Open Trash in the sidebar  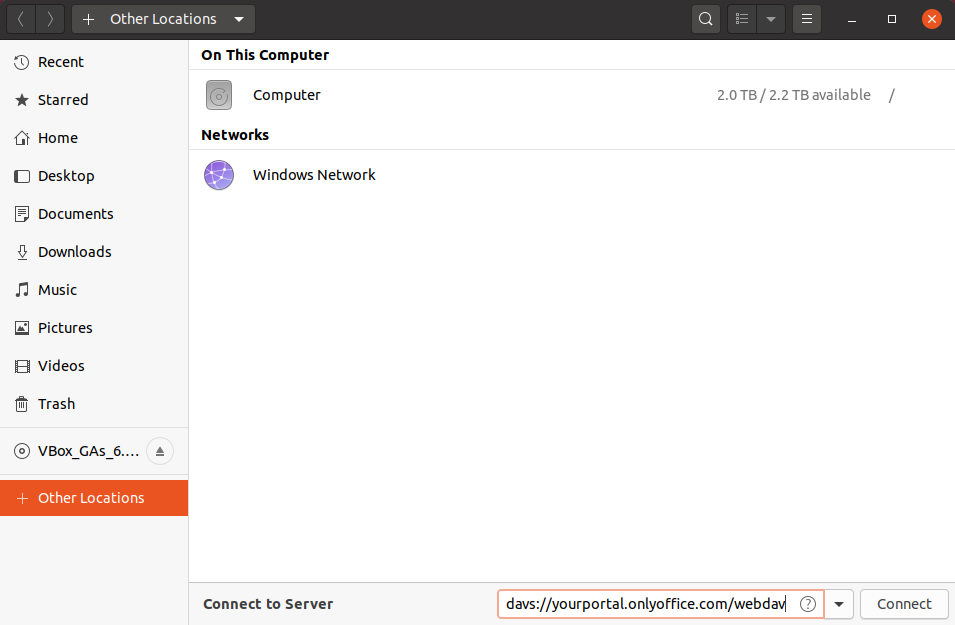(94, 404)
